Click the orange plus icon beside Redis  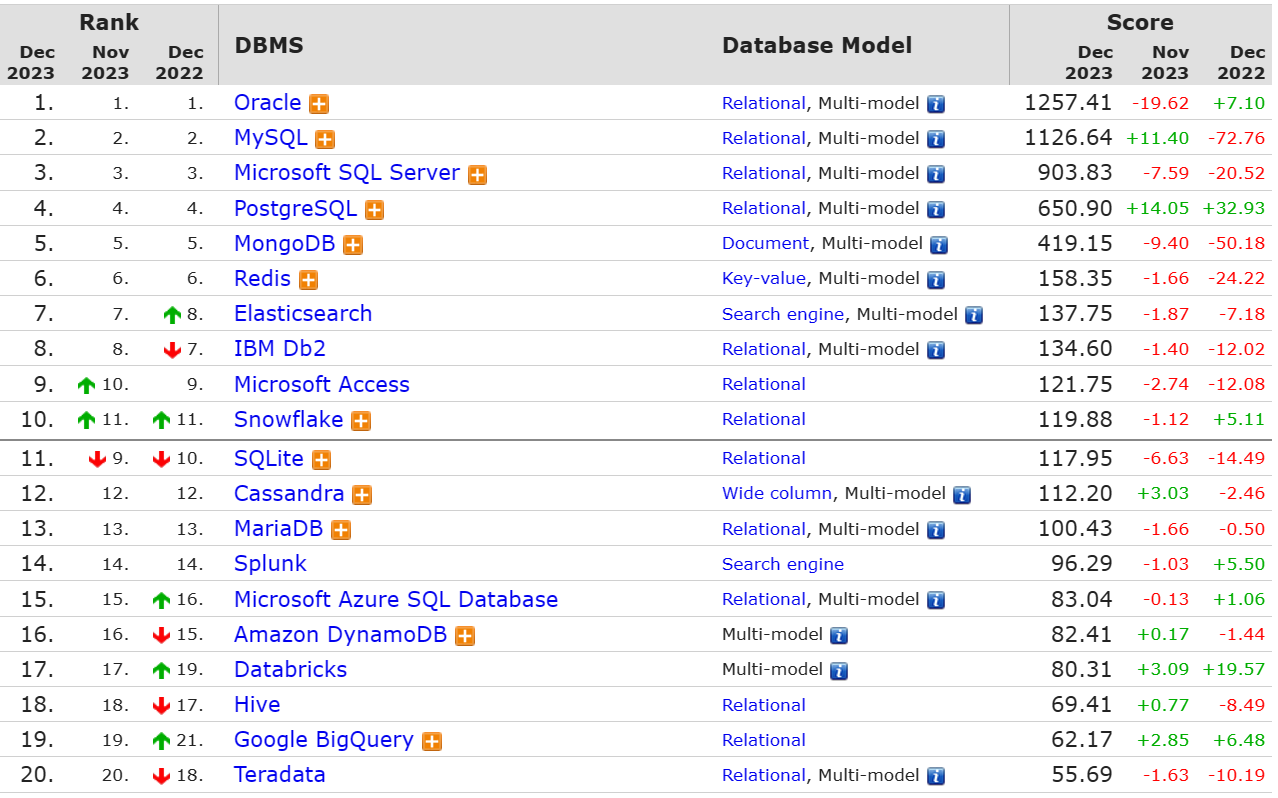[308, 280]
